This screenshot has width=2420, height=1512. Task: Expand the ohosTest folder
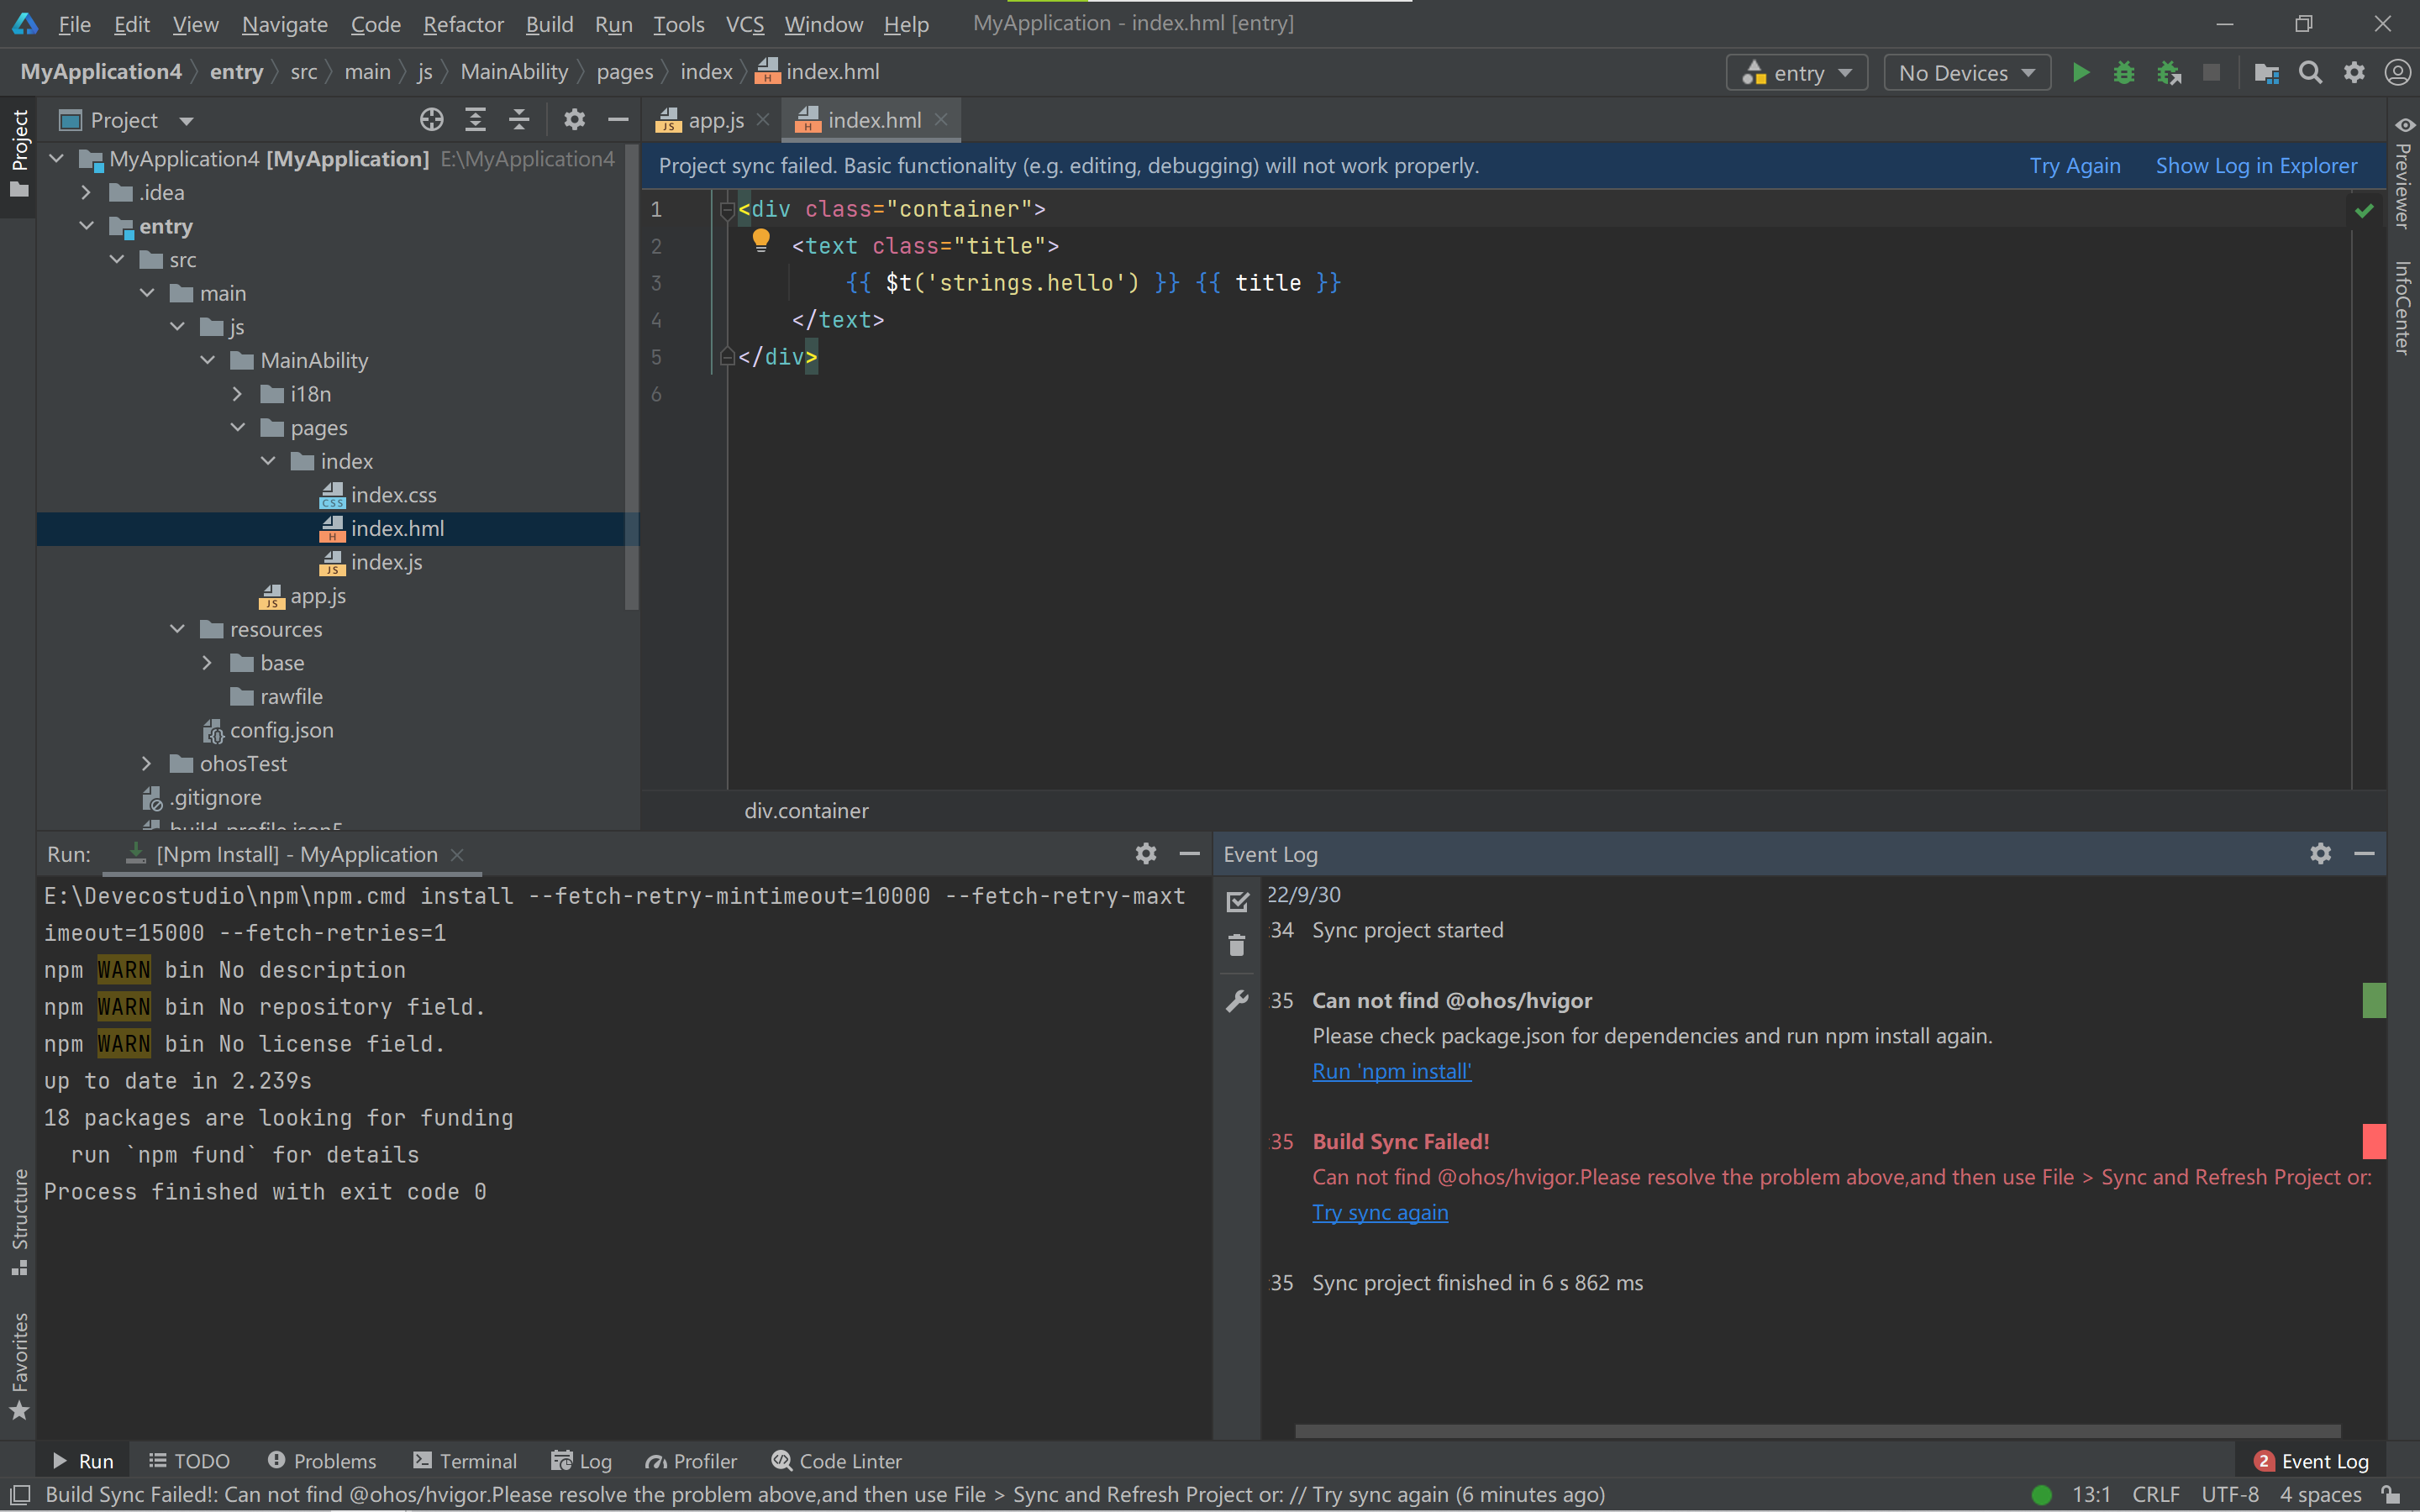click(x=146, y=764)
